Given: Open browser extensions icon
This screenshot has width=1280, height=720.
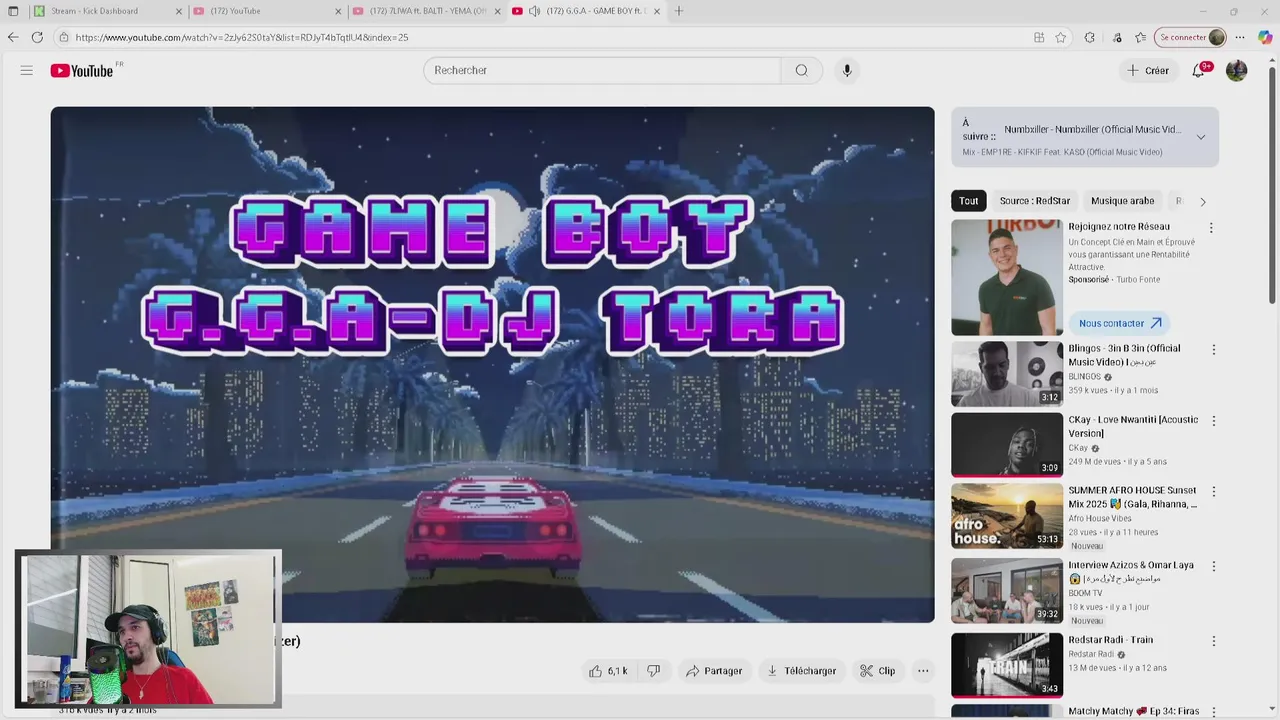Looking at the screenshot, I should click(x=1089, y=37).
